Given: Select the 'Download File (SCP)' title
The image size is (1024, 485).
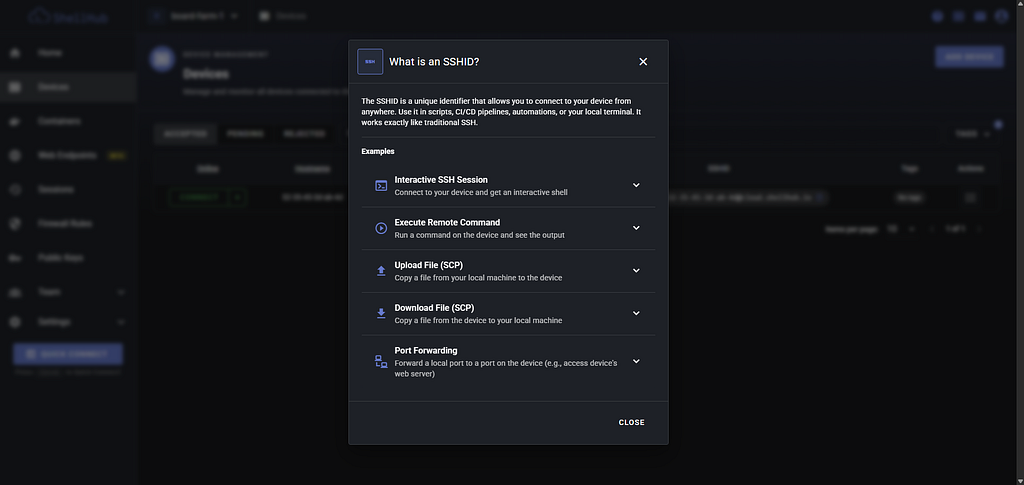Looking at the screenshot, I should tap(434, 307).
